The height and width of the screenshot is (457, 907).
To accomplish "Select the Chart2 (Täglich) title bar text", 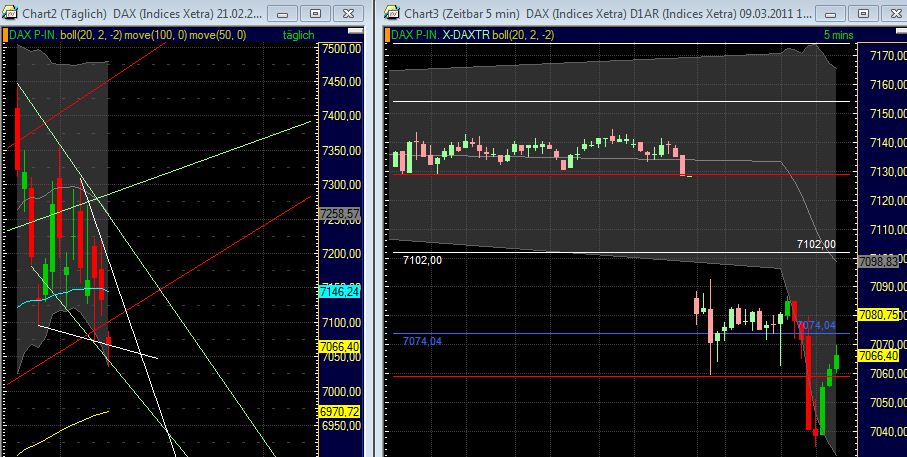I will (x=142, y=13).
